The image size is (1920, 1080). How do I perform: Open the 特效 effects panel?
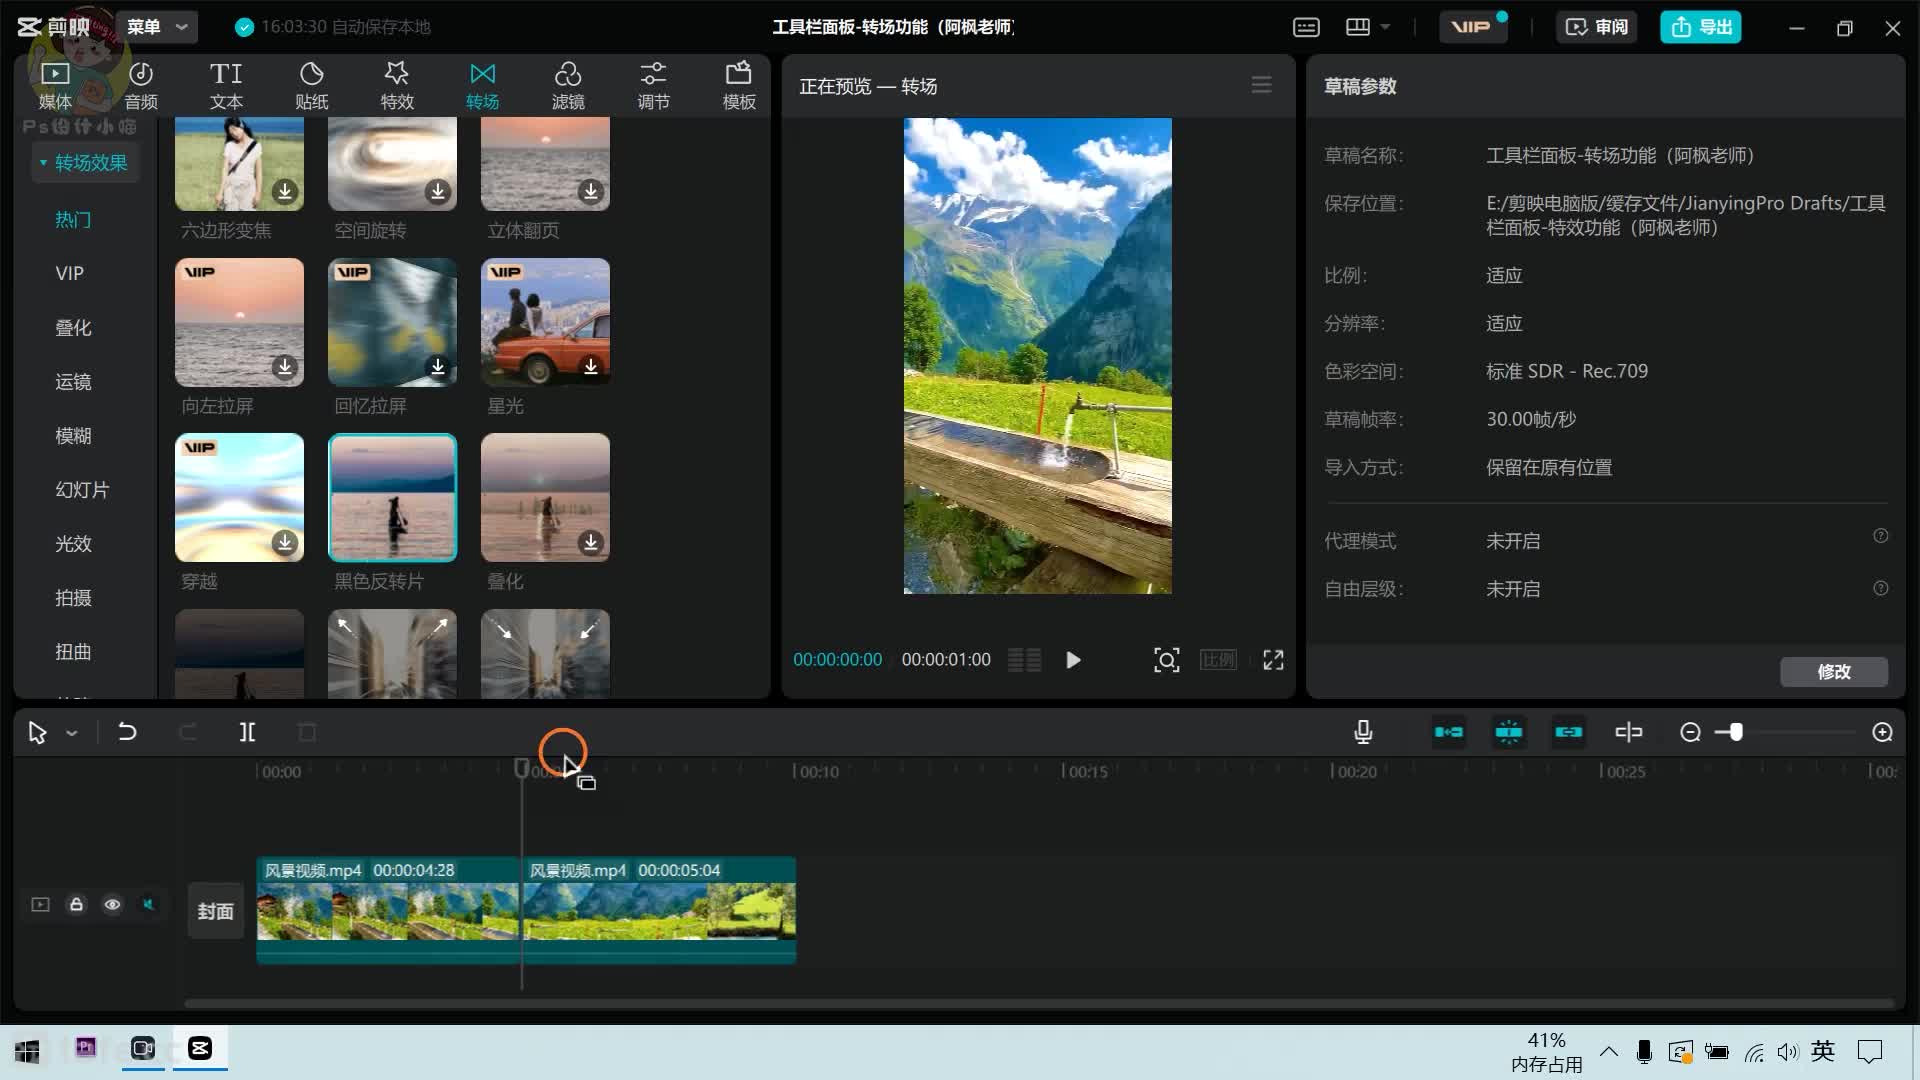coord(397,85)
